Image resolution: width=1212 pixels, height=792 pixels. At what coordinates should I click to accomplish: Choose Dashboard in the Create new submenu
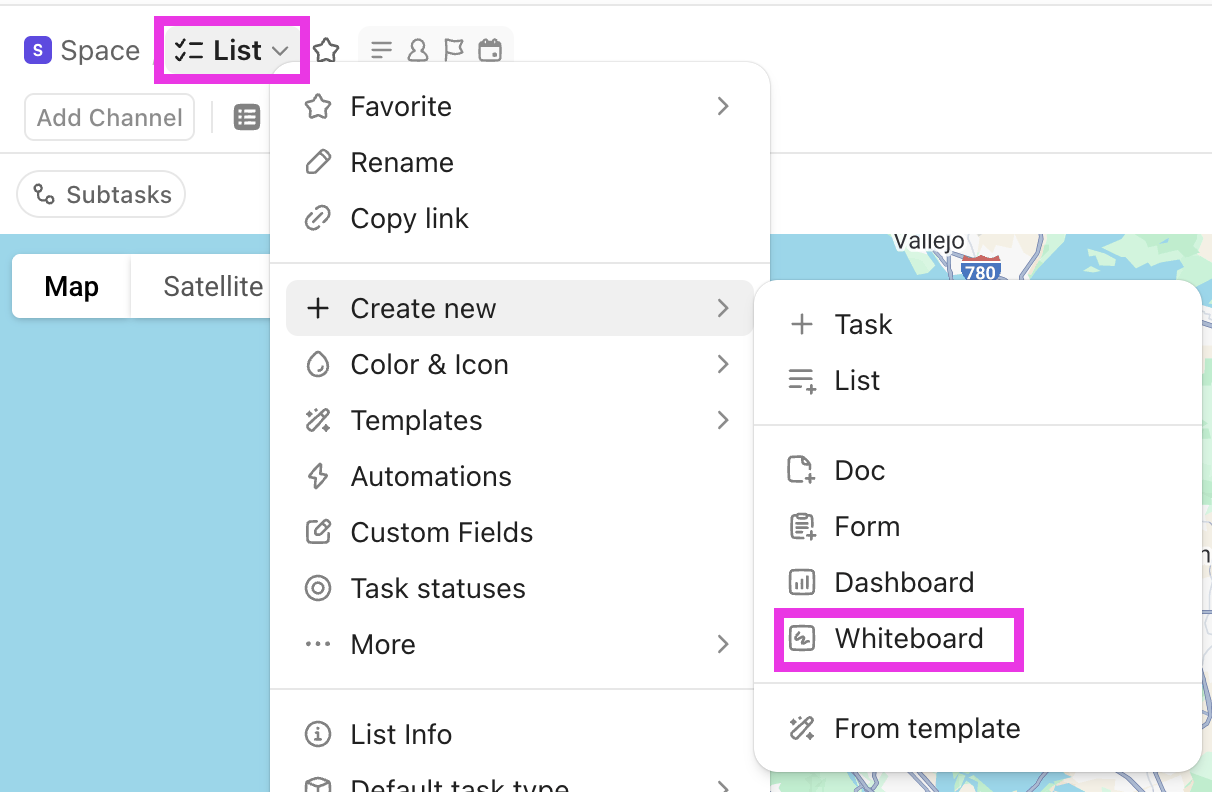click(904, 582)
